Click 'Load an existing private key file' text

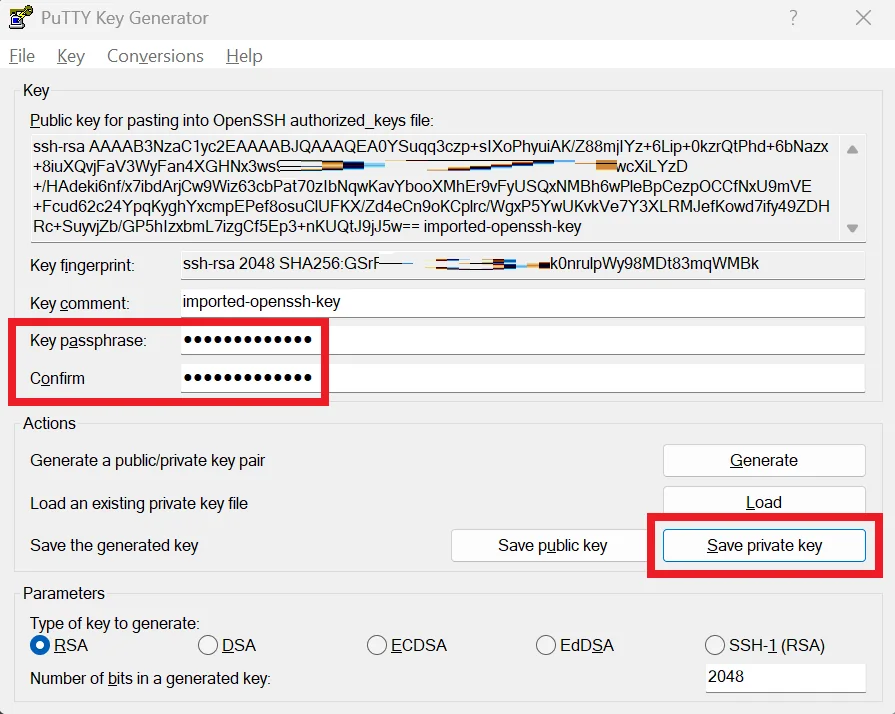[139, 503]
